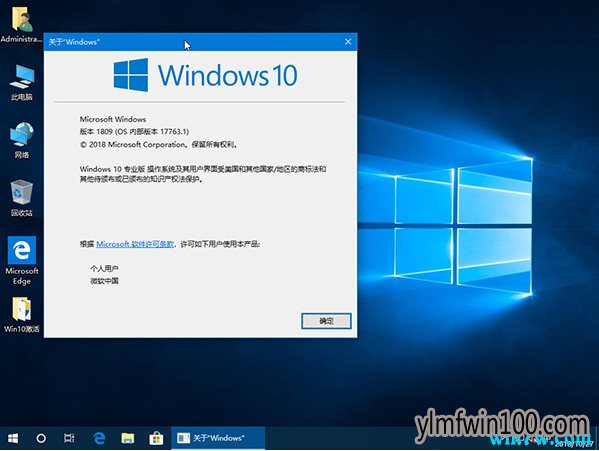Viewport: 599px width, 451px height.
Task: Click the 'Microsoft Windows' heading text
Action: pos(113,119)
